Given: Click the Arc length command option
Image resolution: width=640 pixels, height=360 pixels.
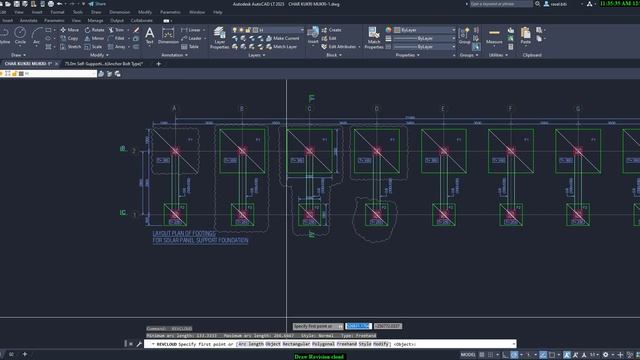Looking at the screenshot, I should (251, 344).
